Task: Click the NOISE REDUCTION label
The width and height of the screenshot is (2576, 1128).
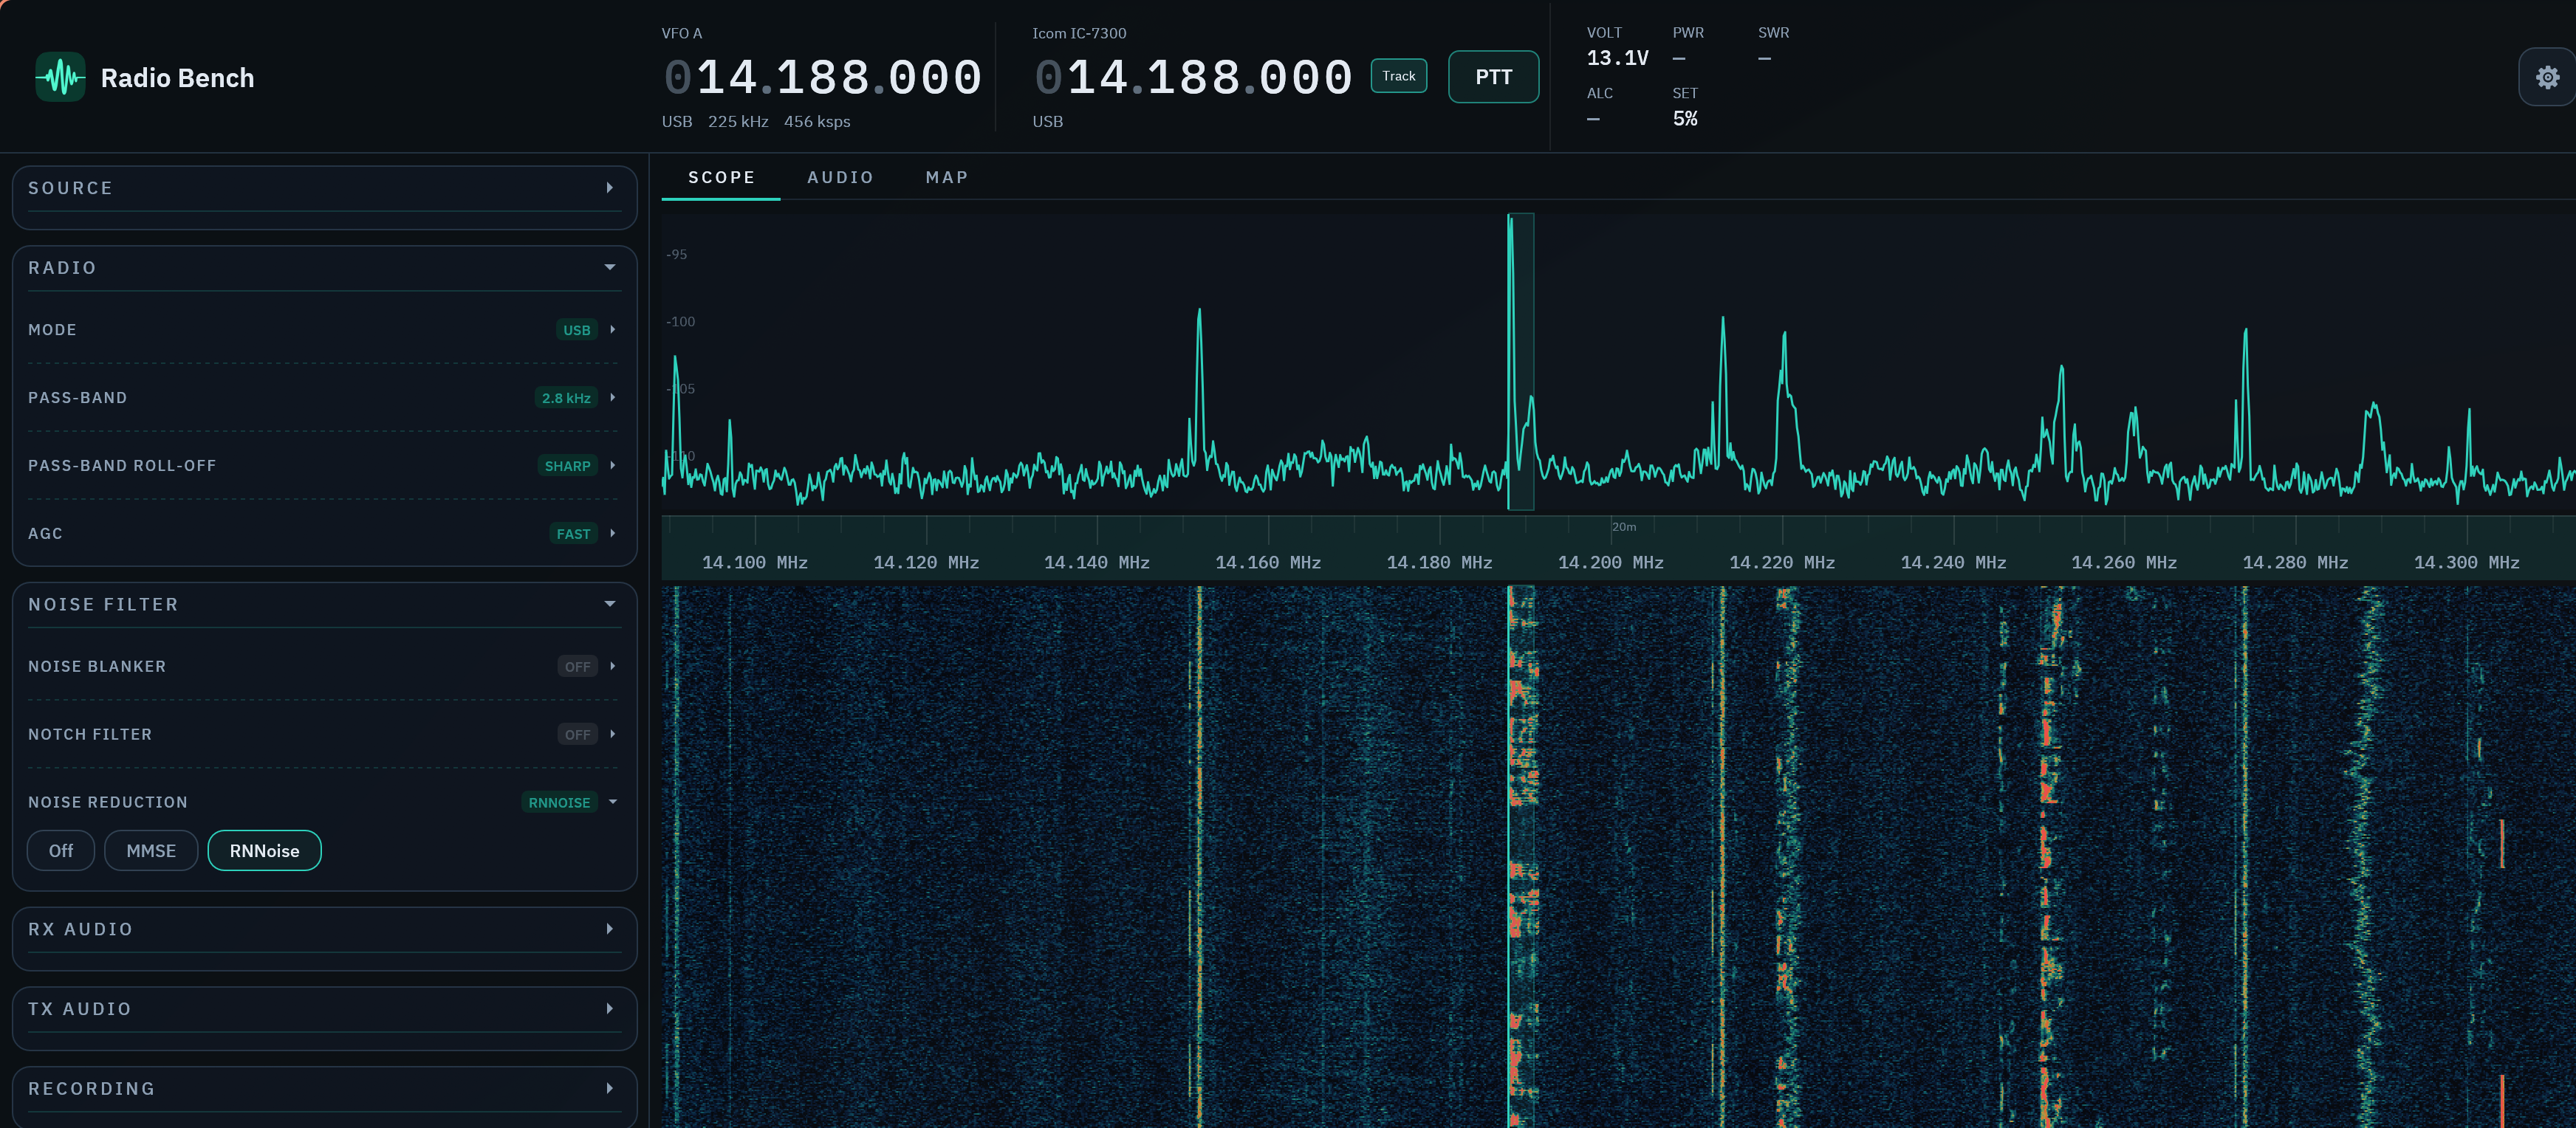Action: tap(107, 803)
